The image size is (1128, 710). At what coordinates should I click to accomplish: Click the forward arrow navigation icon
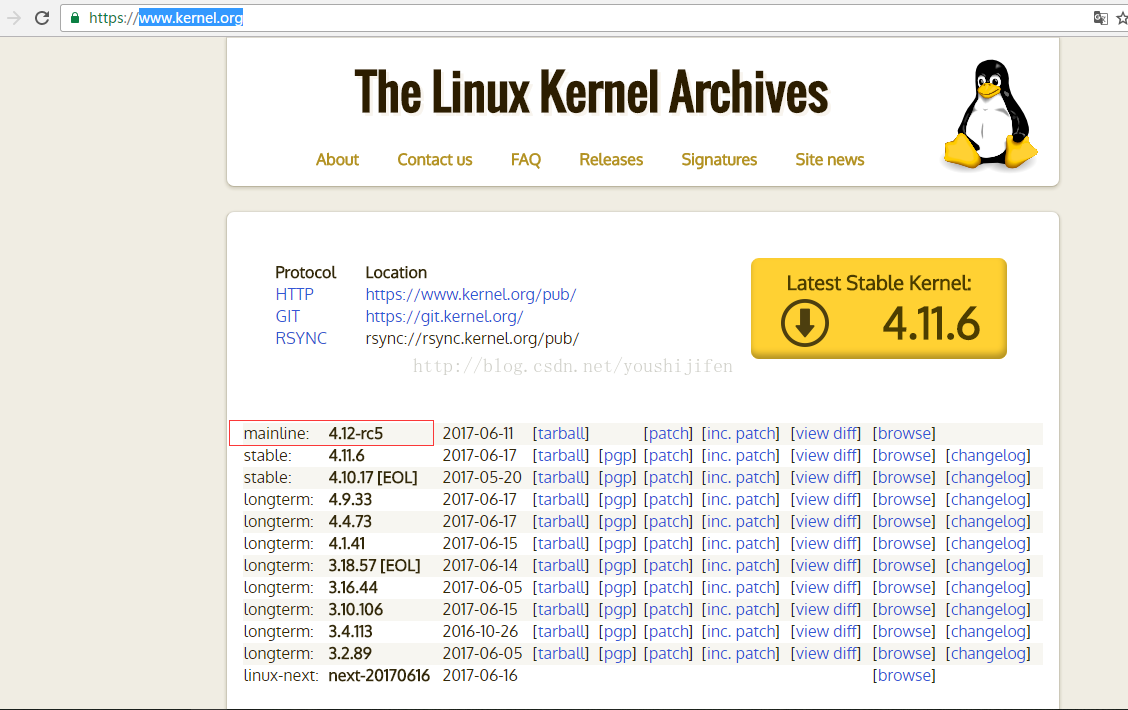(14, 18)
